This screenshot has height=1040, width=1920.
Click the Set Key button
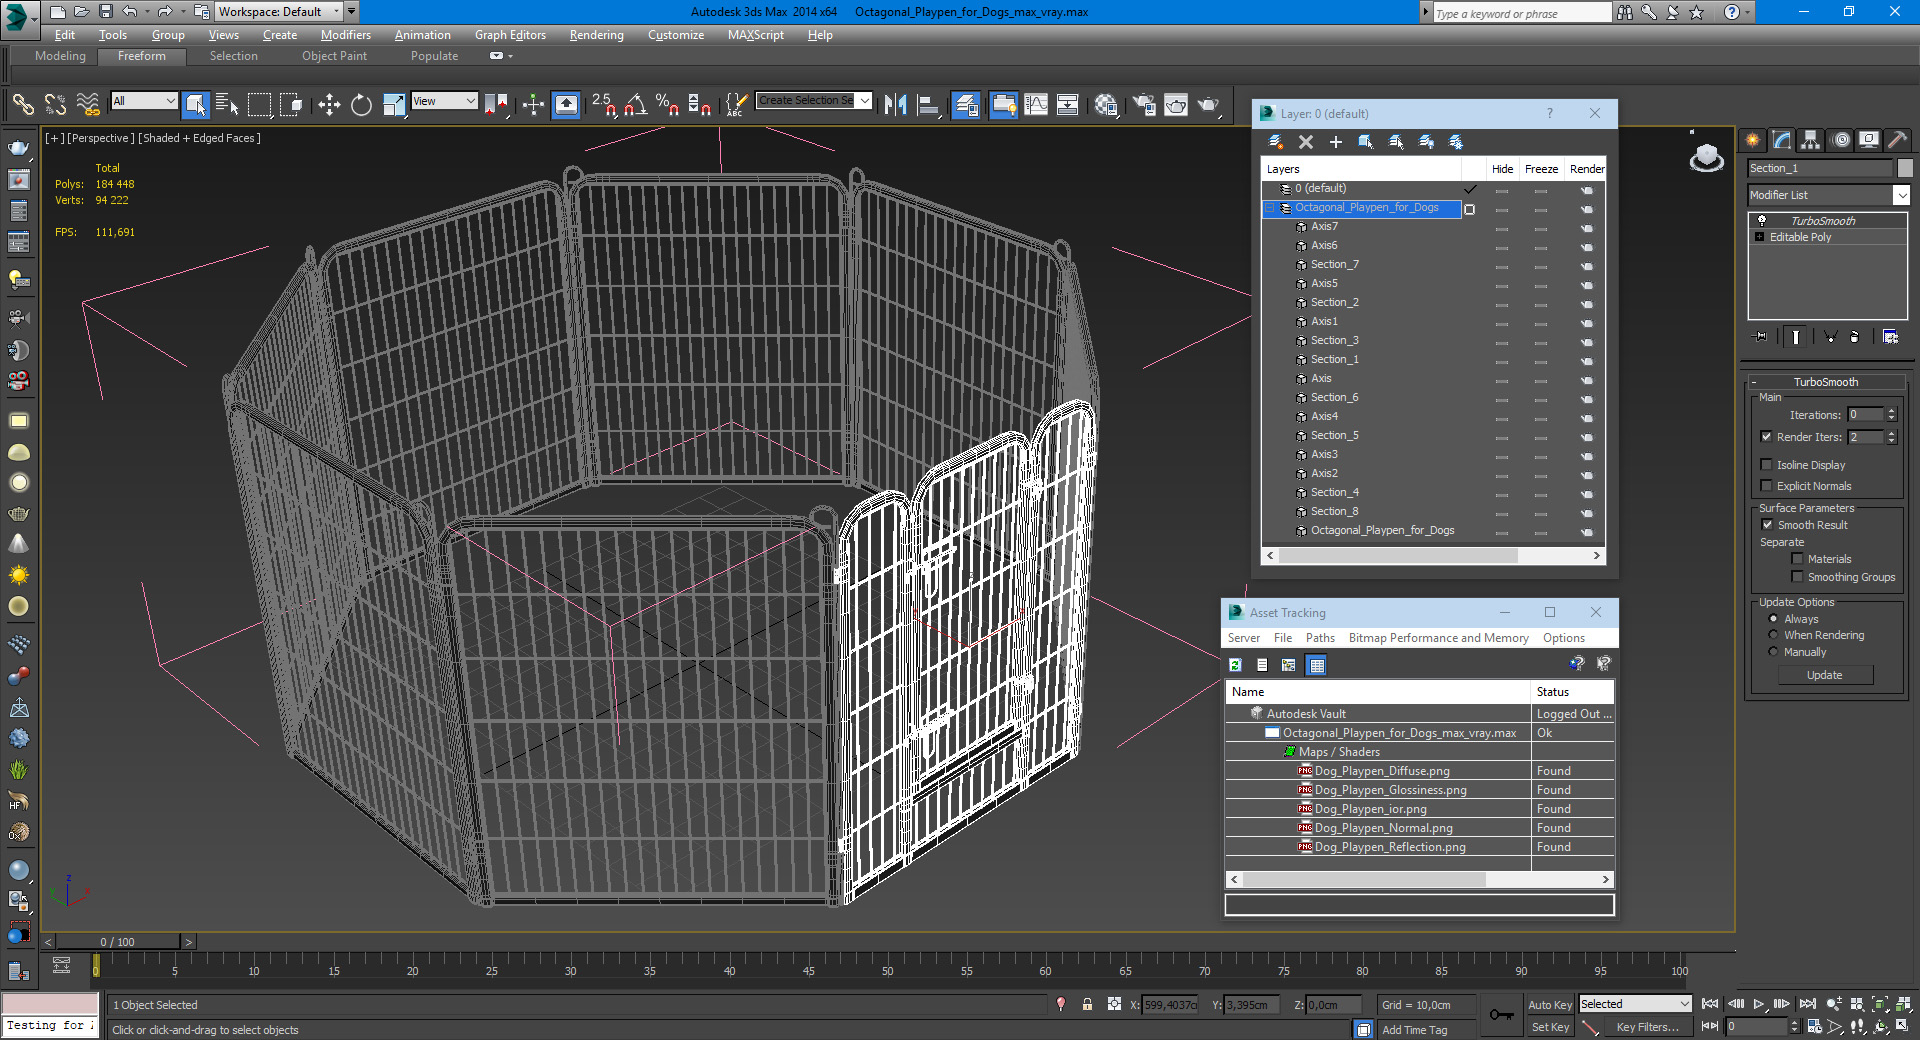pos(1550,1027)
